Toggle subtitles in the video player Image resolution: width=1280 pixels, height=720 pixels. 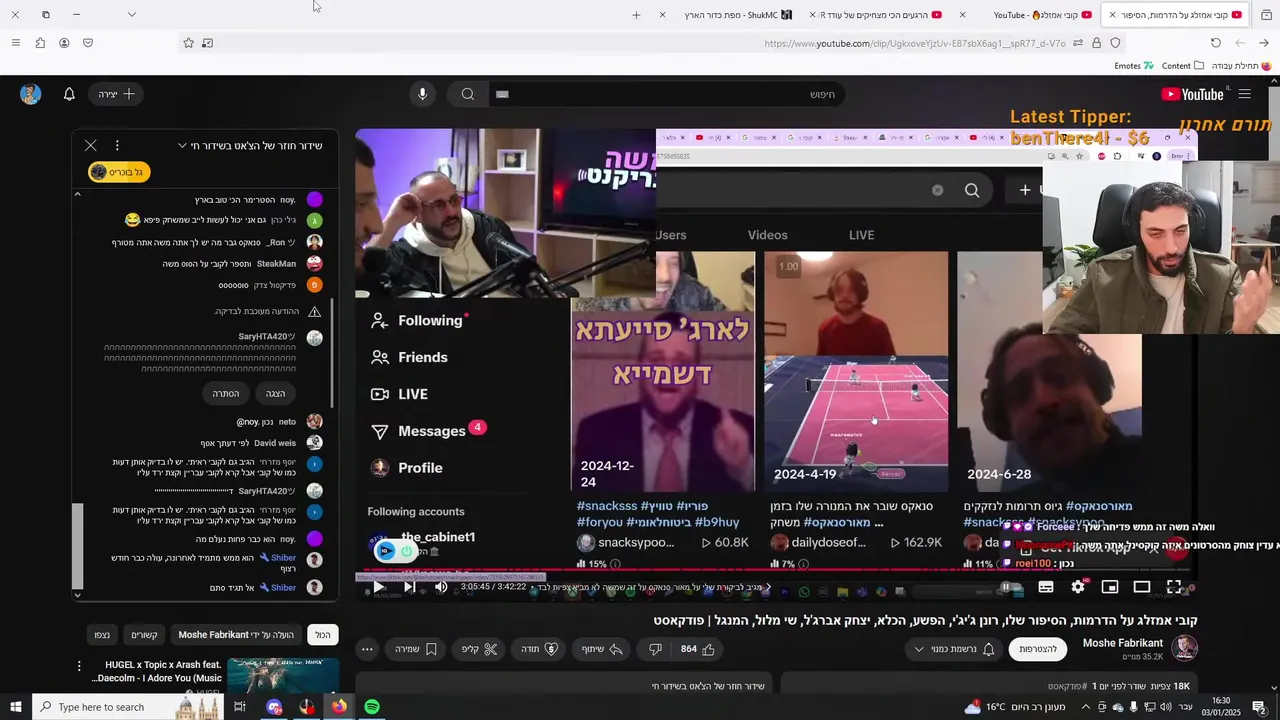1046,587
